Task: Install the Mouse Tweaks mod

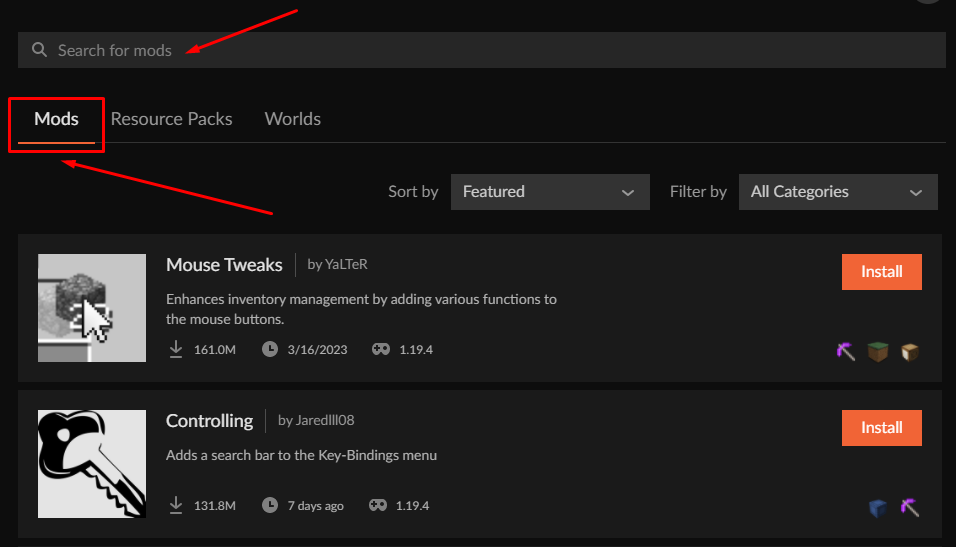Action: point(881,272)
